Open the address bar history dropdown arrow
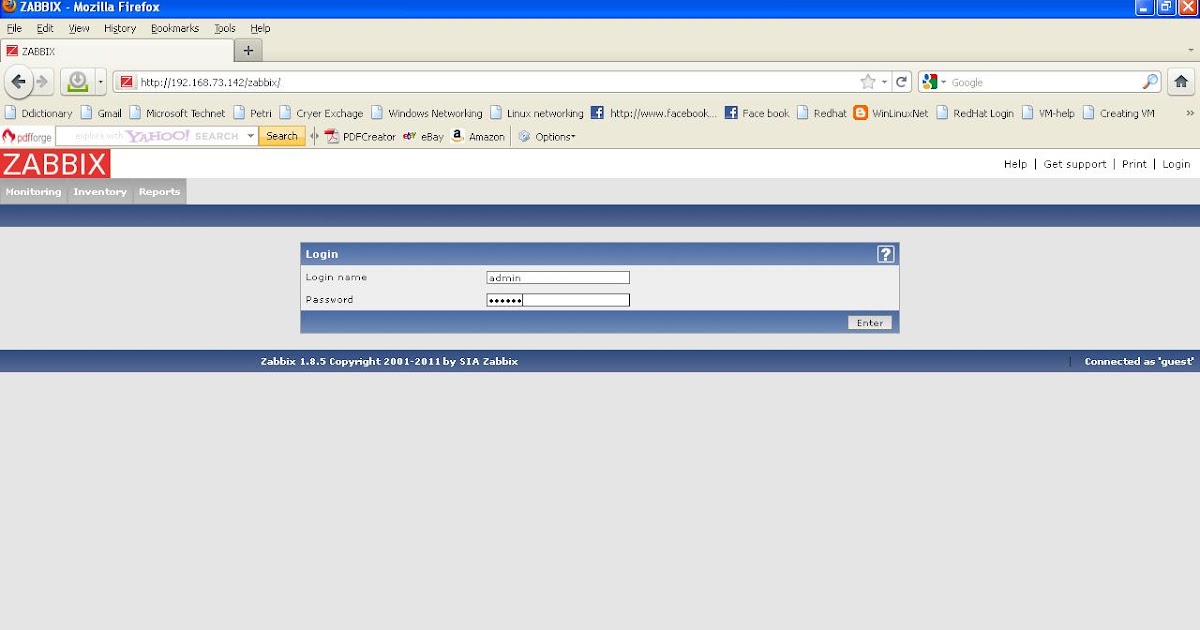This screenshot has width=1200, height=630. (x=884, y=82)
